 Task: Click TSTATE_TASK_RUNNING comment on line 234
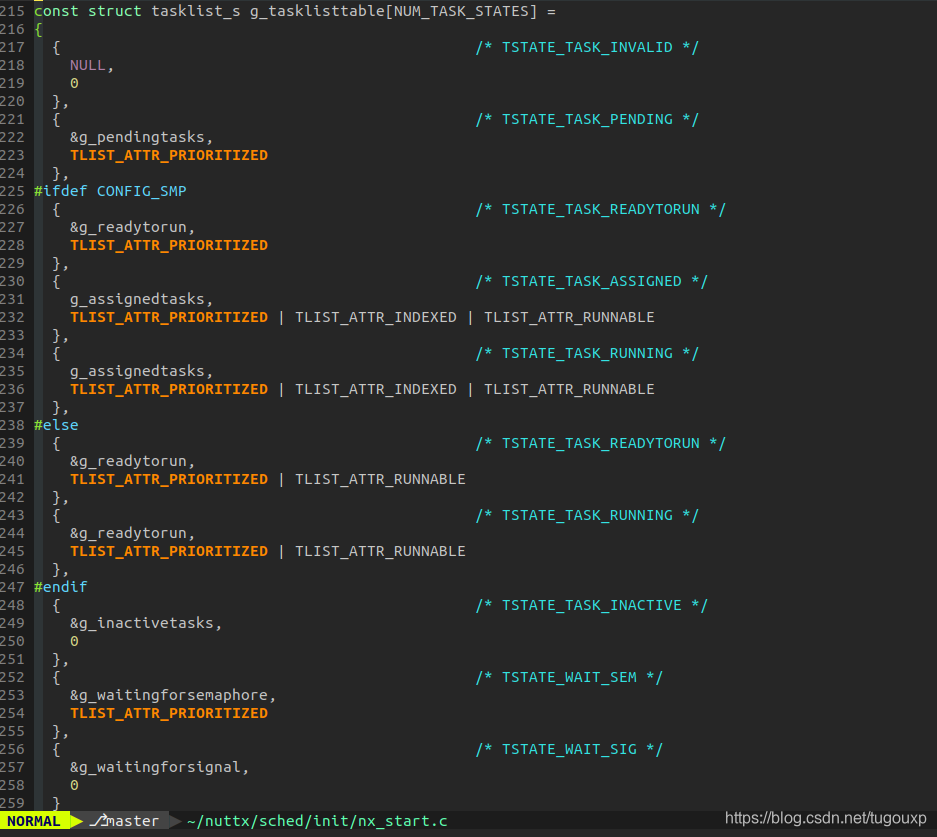(x=587, y=353)
